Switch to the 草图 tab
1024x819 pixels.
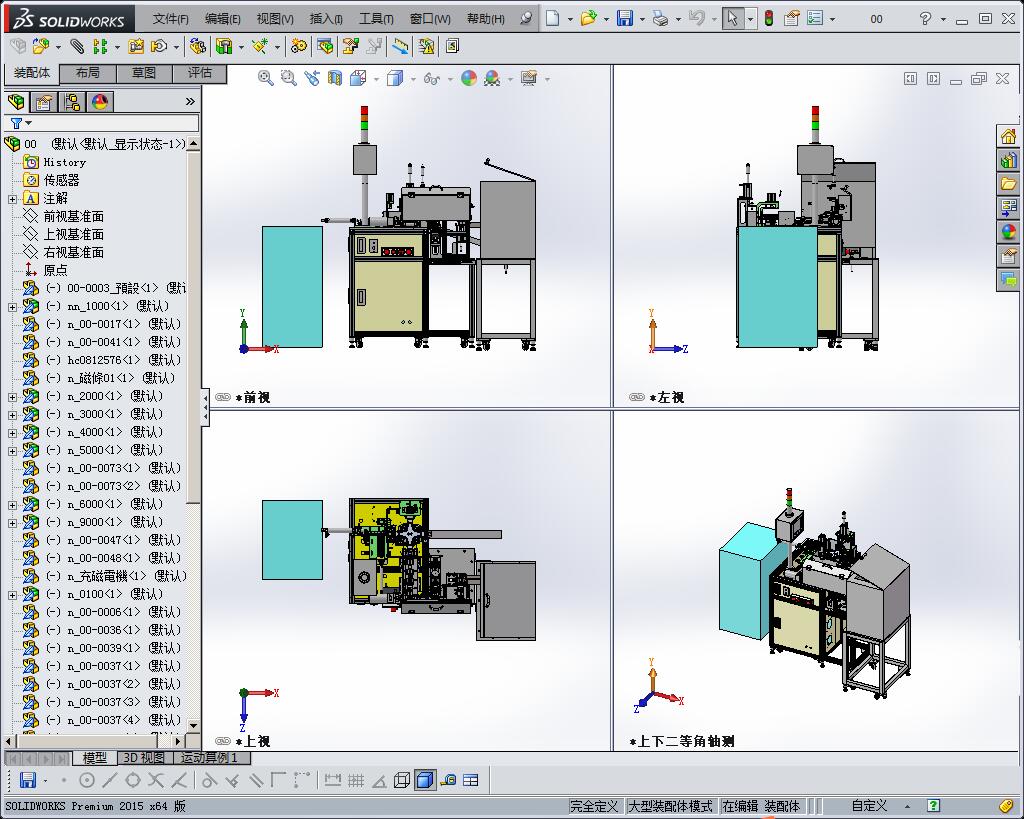coord(144,72)
